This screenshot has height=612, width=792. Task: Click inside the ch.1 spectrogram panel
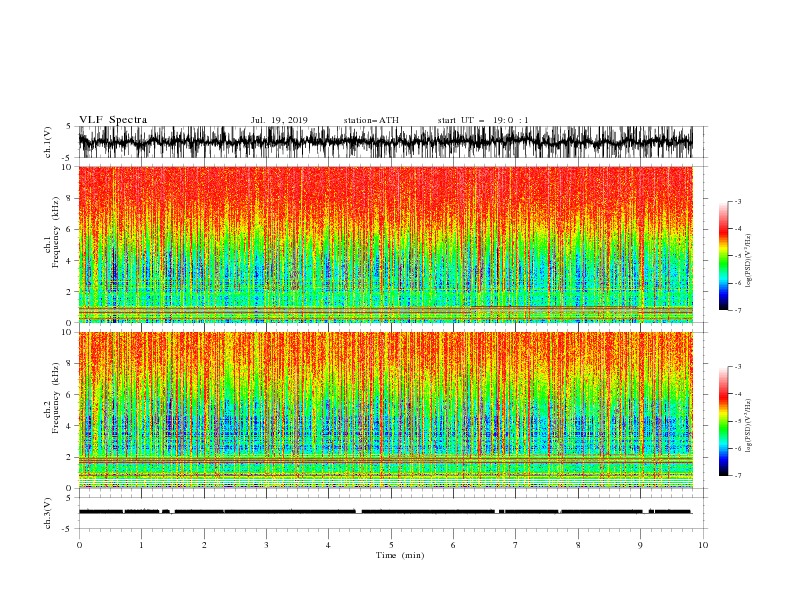385,244
